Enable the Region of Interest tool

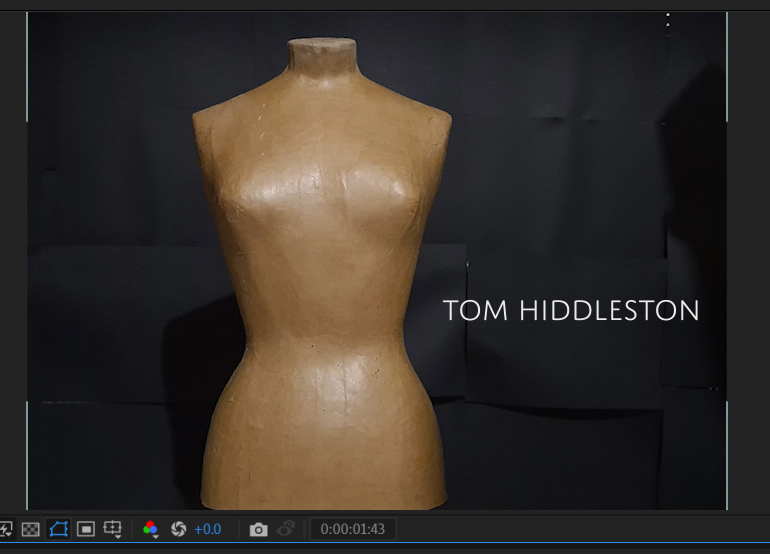86,529
